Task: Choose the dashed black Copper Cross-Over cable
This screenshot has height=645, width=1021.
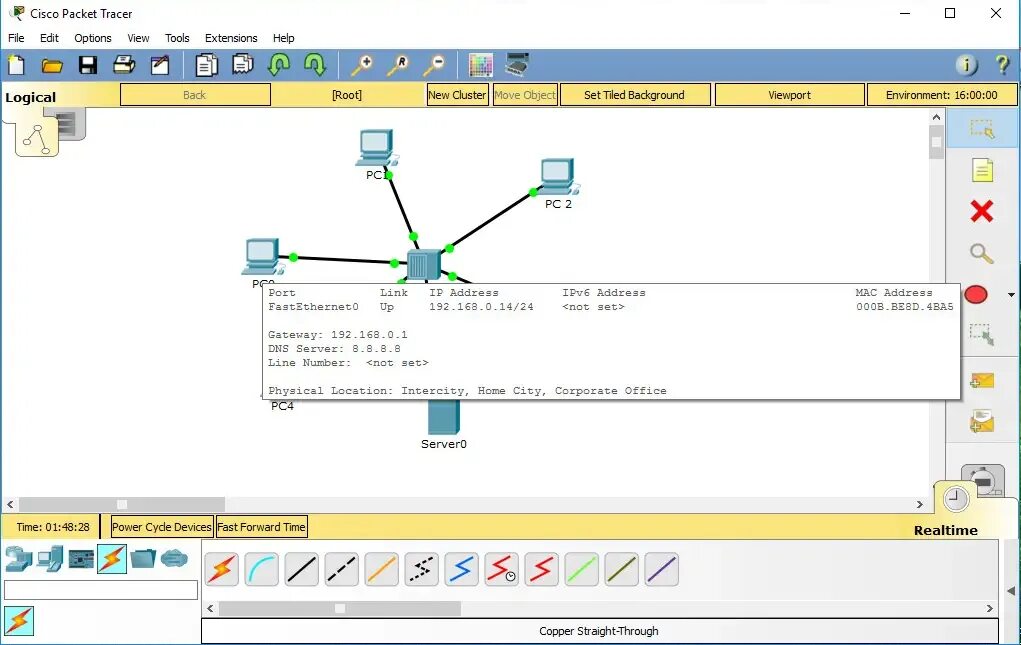Action: [x=341, y=570]
